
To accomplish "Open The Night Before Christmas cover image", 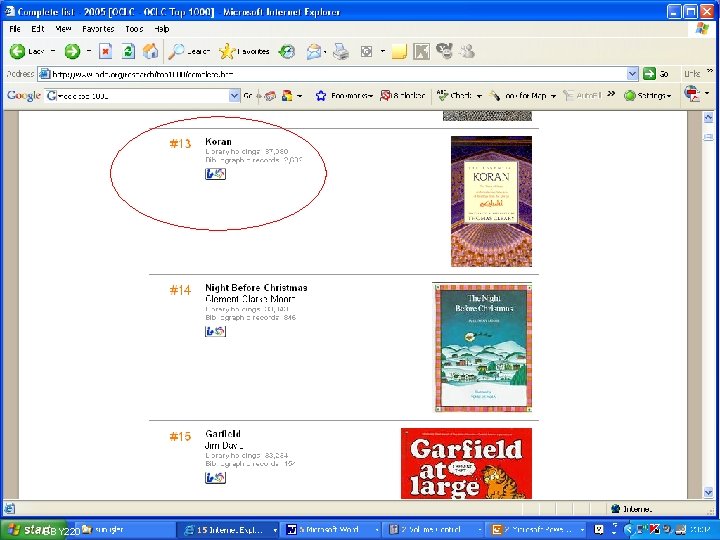I will [483, 348].
